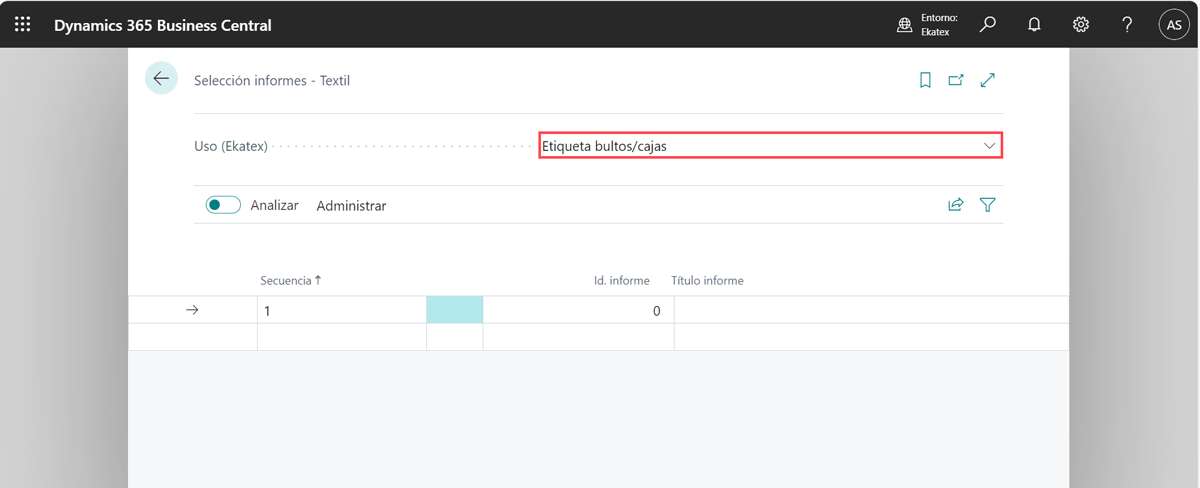Toggle the Analizar switch
The height and width of the screenshot is (488, 1200).
click(x=223, y=205)
